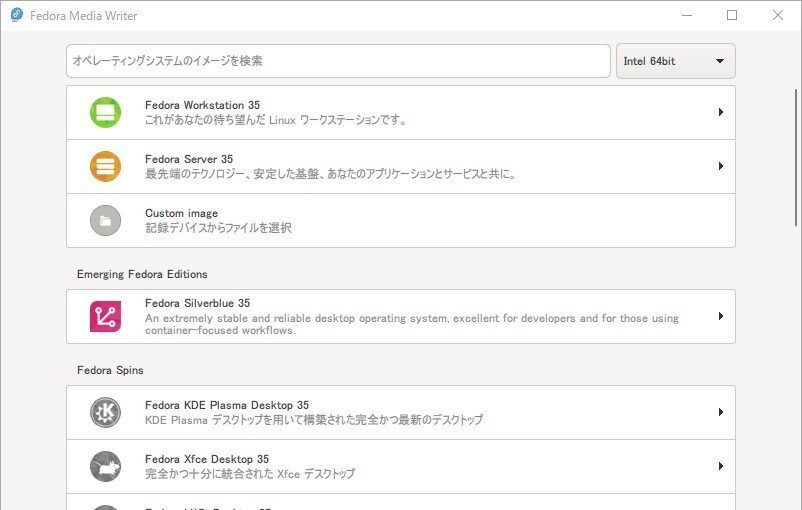Select the Fedora Xfce Desktop 35 title

click(x=207, y=459)
